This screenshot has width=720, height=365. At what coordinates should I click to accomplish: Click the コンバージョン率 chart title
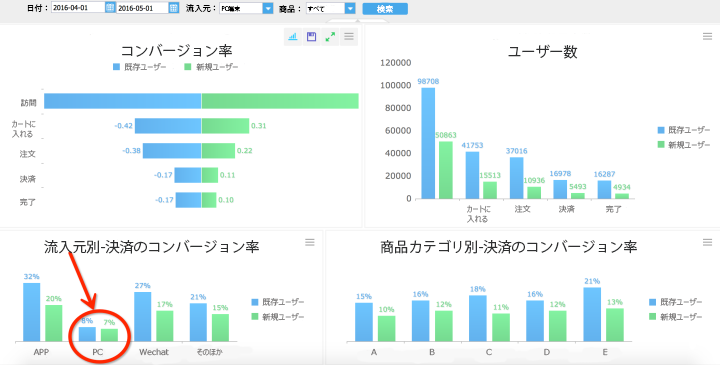[x=176, y=51]
